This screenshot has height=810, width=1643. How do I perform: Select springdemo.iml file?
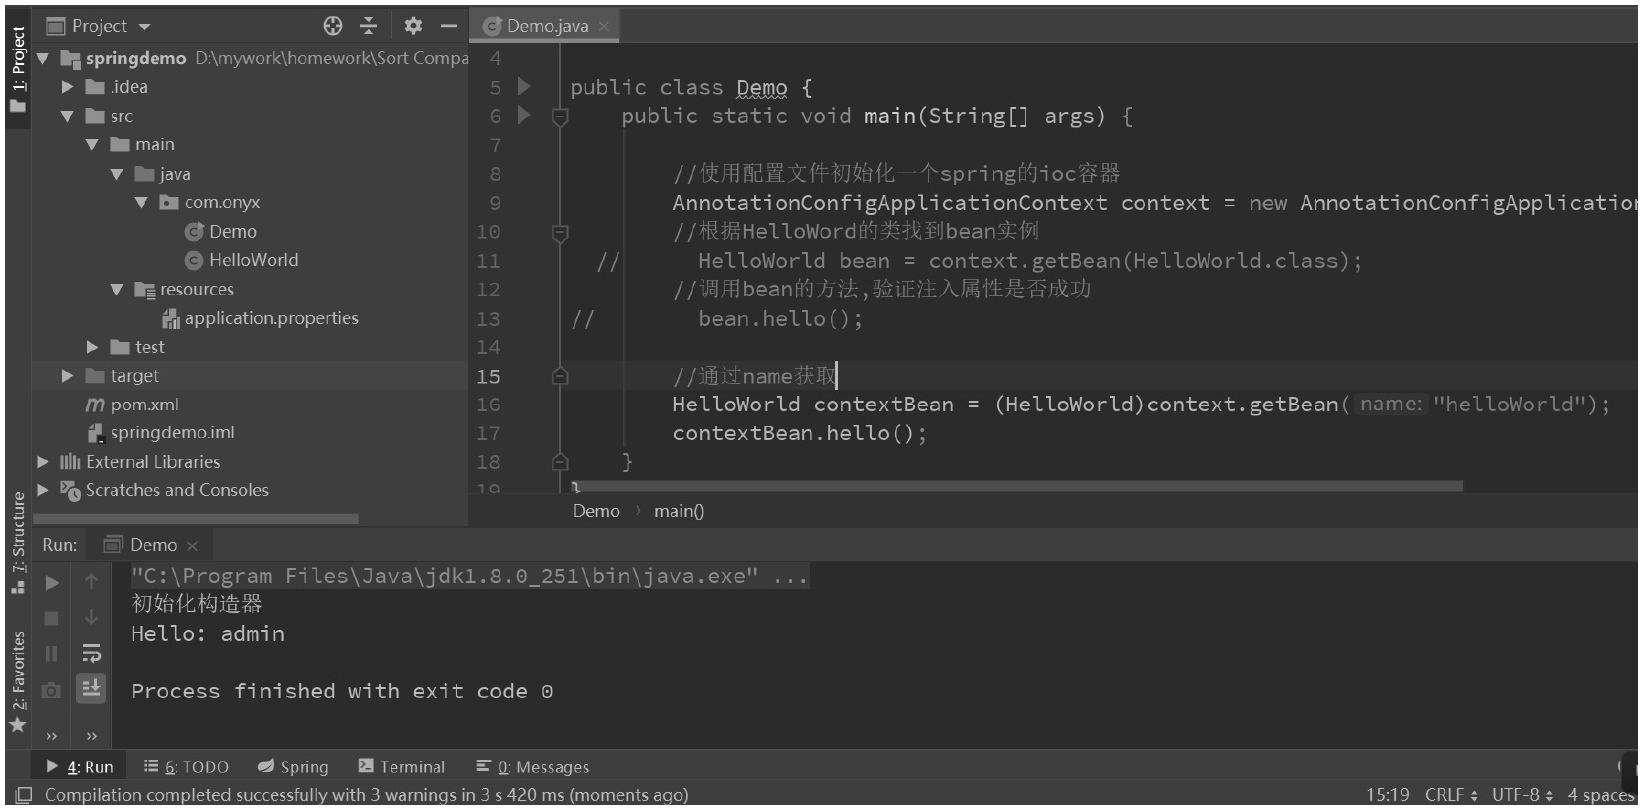point(161,433)
